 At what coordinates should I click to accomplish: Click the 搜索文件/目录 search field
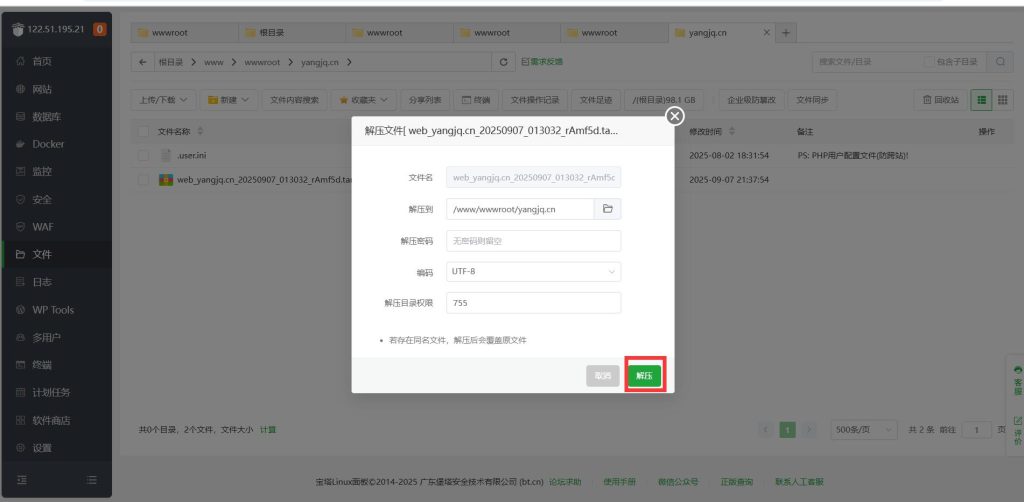click(865, 62)
